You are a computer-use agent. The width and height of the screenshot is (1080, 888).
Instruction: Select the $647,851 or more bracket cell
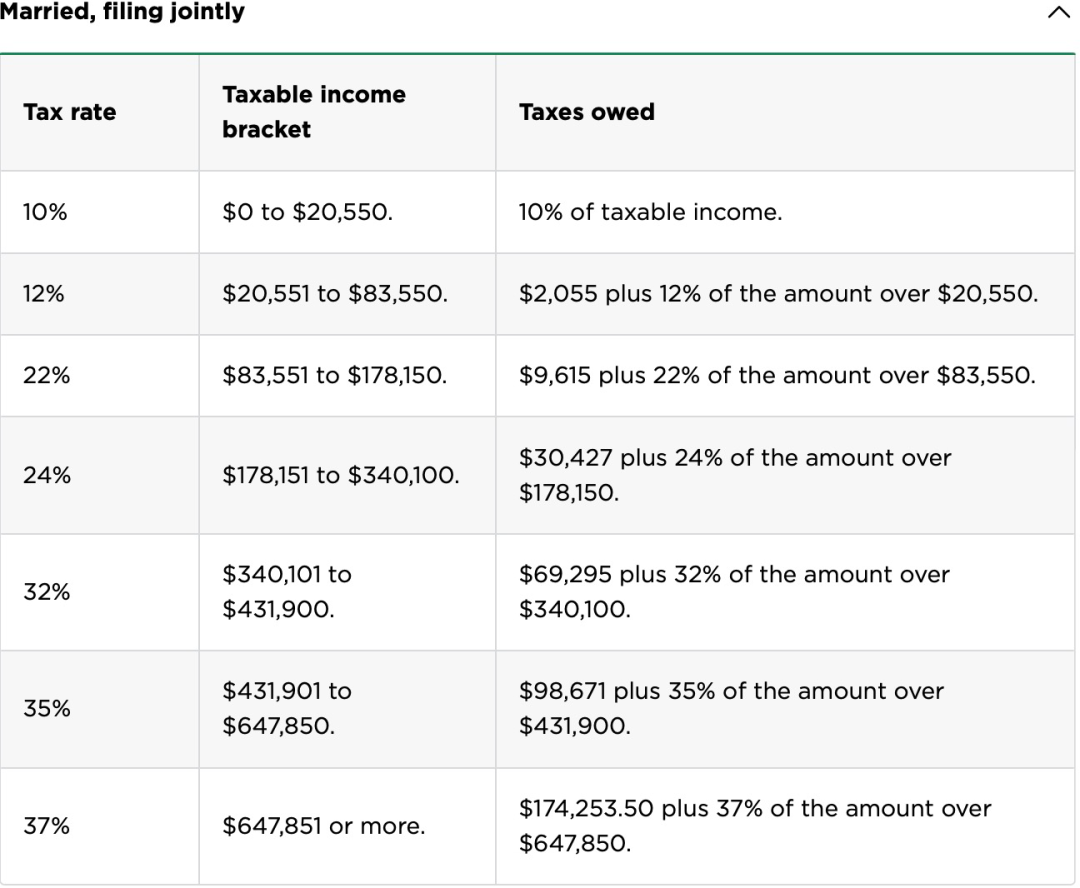click(324, 827)
